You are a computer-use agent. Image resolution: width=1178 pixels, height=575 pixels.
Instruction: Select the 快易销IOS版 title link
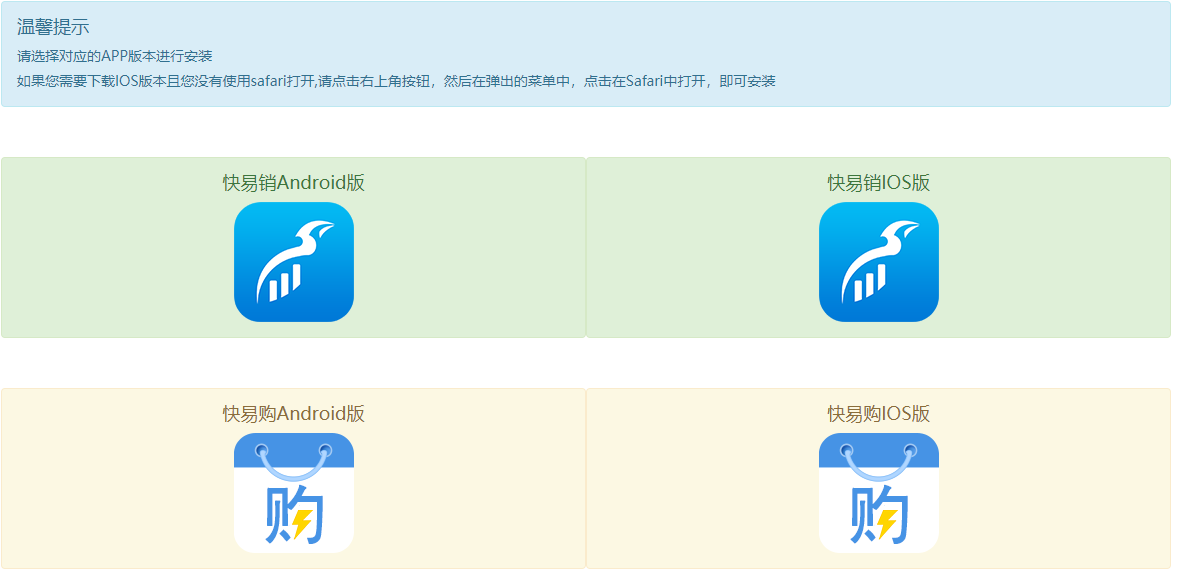click(878, 183)
